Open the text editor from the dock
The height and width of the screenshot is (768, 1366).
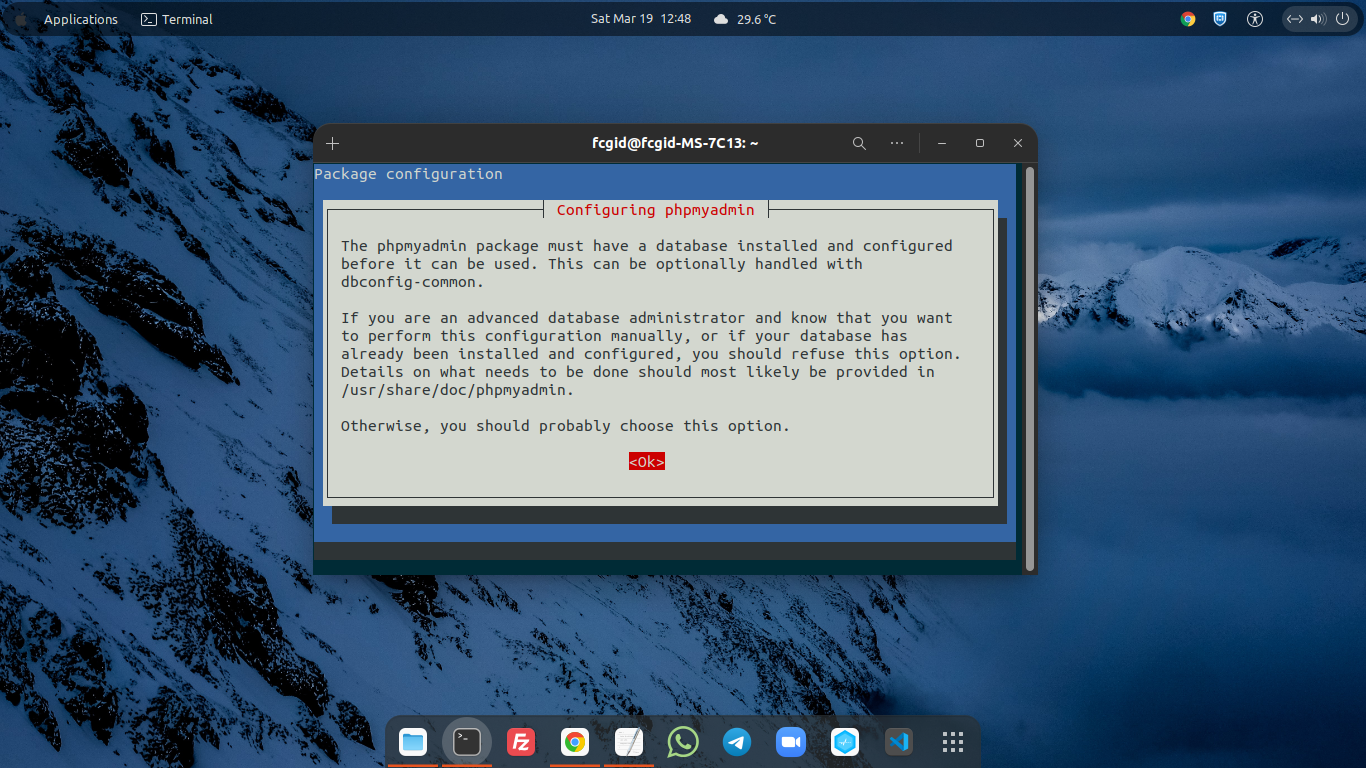pos(629,742)
